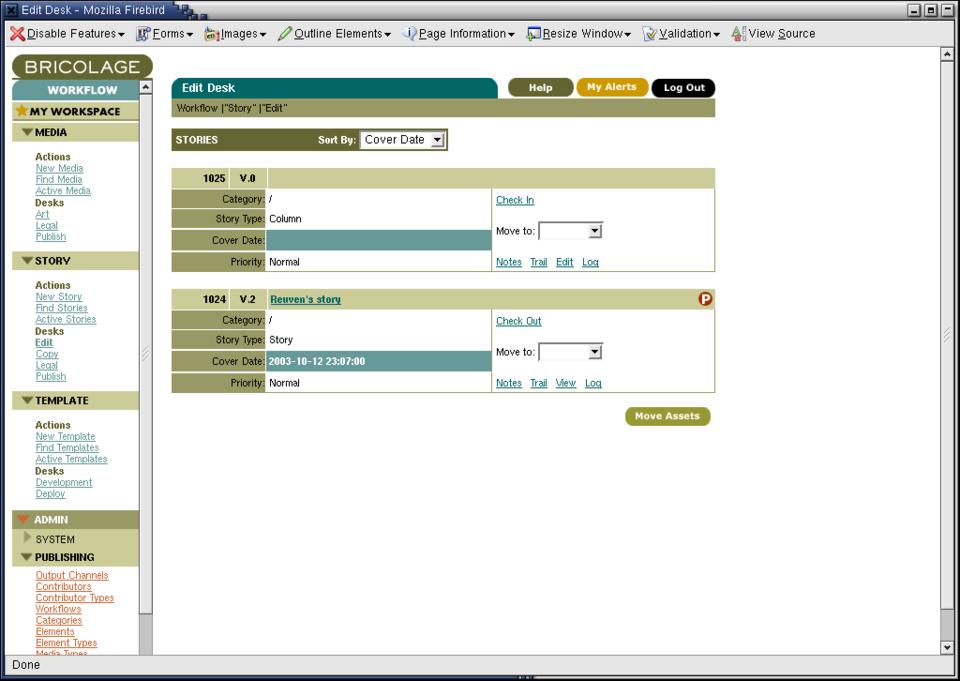This screenshot has height=681, width=960.
Task: Click the Validation checkmark icon
Action: 650,34
